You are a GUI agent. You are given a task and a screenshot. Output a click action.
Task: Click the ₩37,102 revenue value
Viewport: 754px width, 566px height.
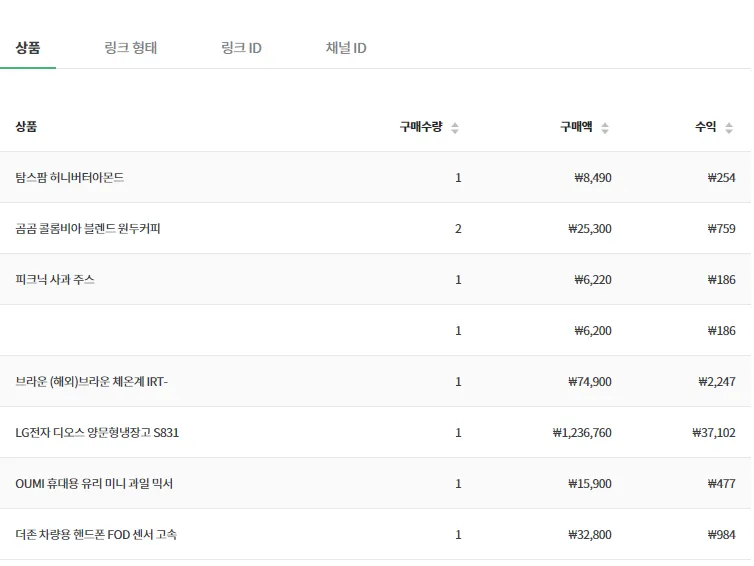(x=713, y=433)
